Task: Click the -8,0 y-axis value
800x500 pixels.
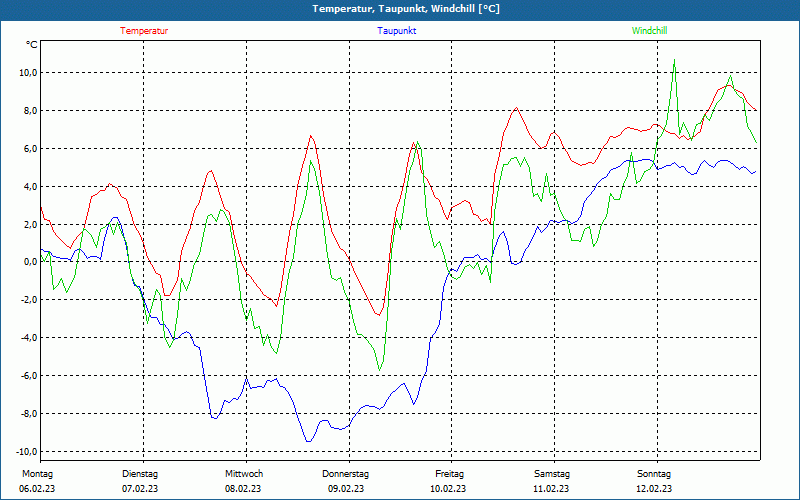Action: [29, 414]
